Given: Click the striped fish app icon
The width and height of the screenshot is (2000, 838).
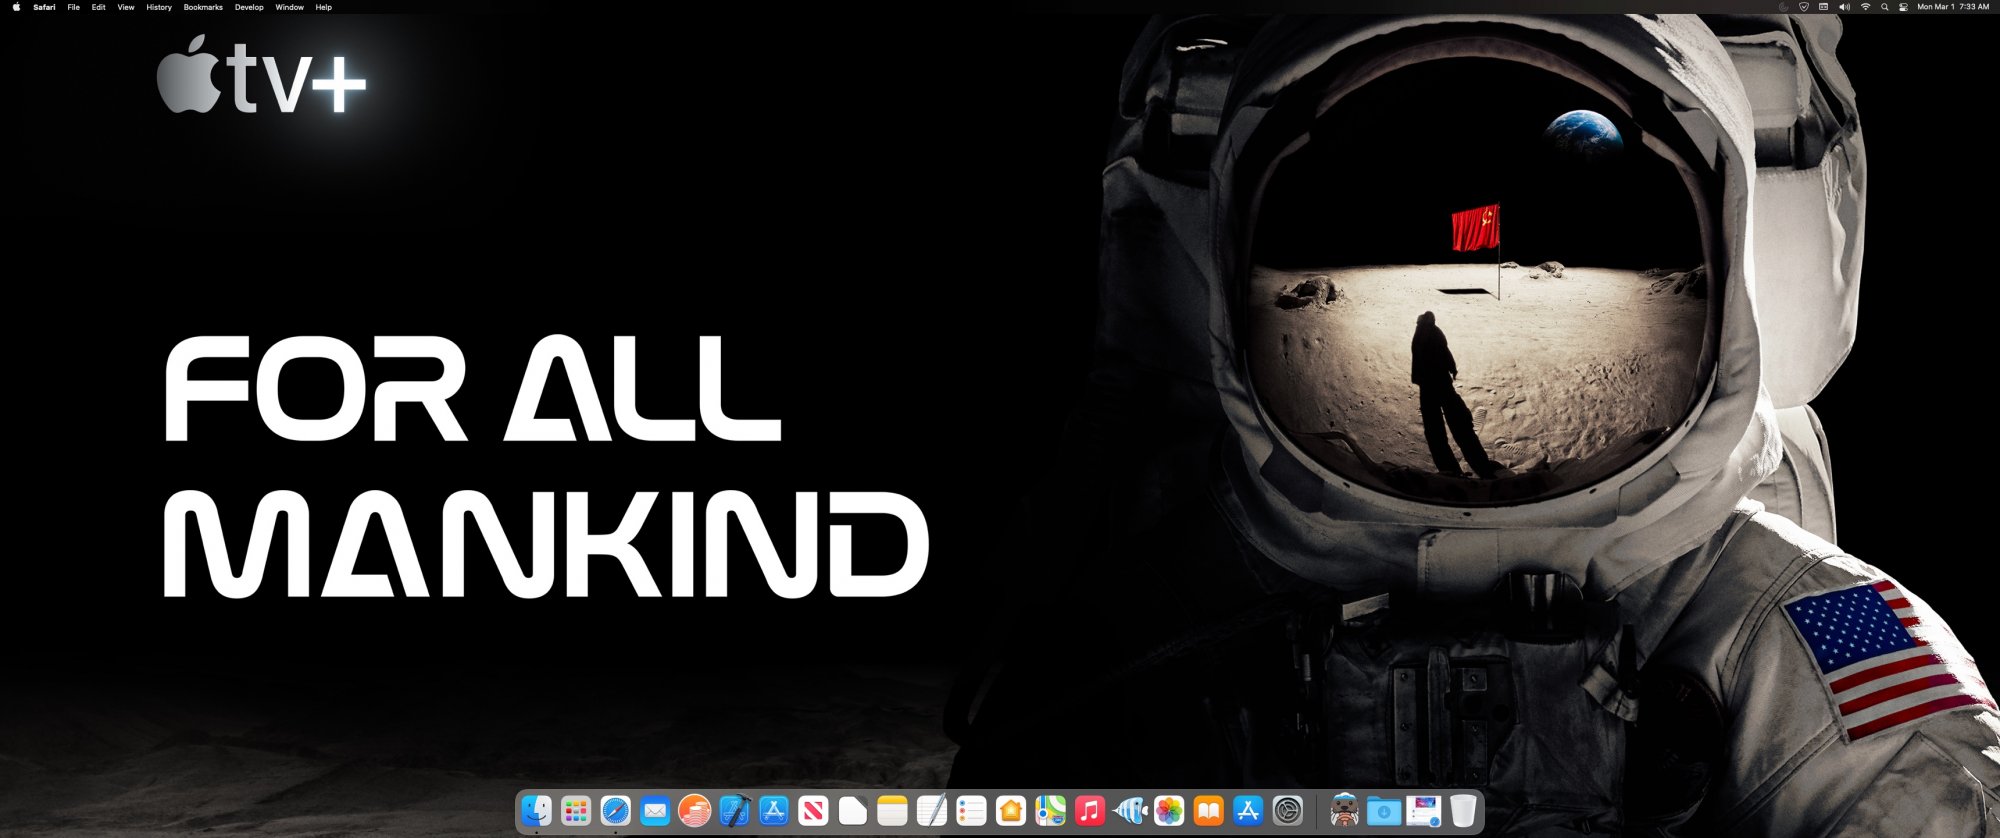Looking at the screenshot, I should pyautogui.click(x=1130, y=810).
